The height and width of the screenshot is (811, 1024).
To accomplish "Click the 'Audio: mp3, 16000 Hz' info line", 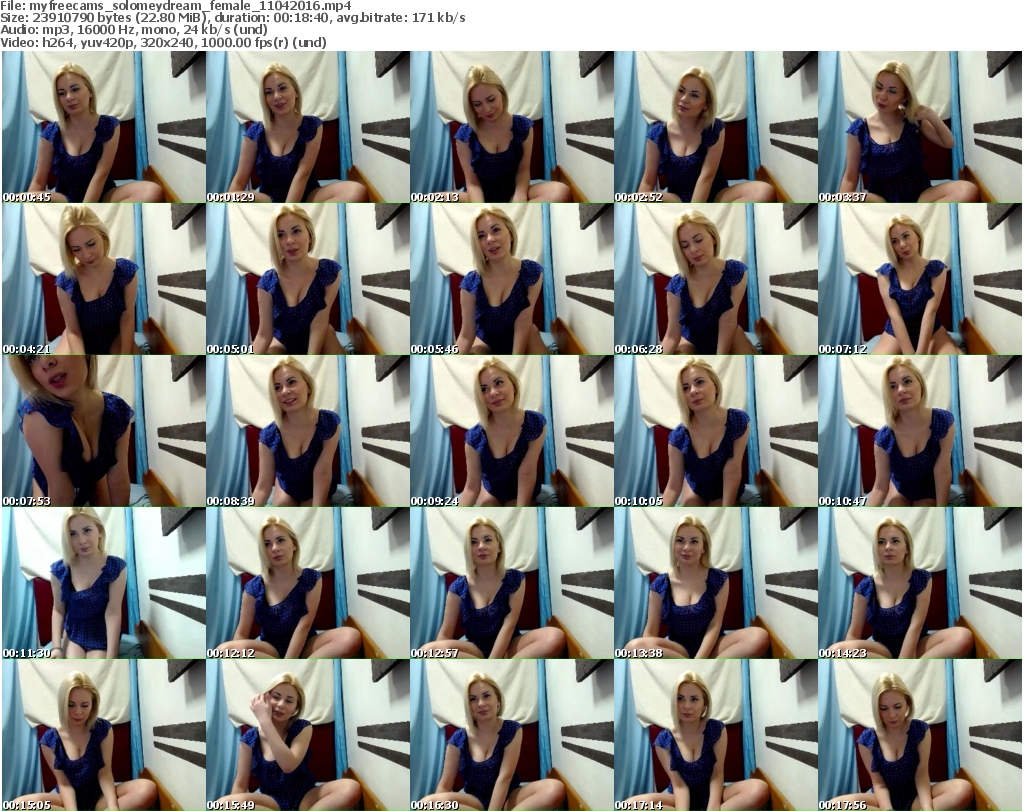I will coord(134,29).
